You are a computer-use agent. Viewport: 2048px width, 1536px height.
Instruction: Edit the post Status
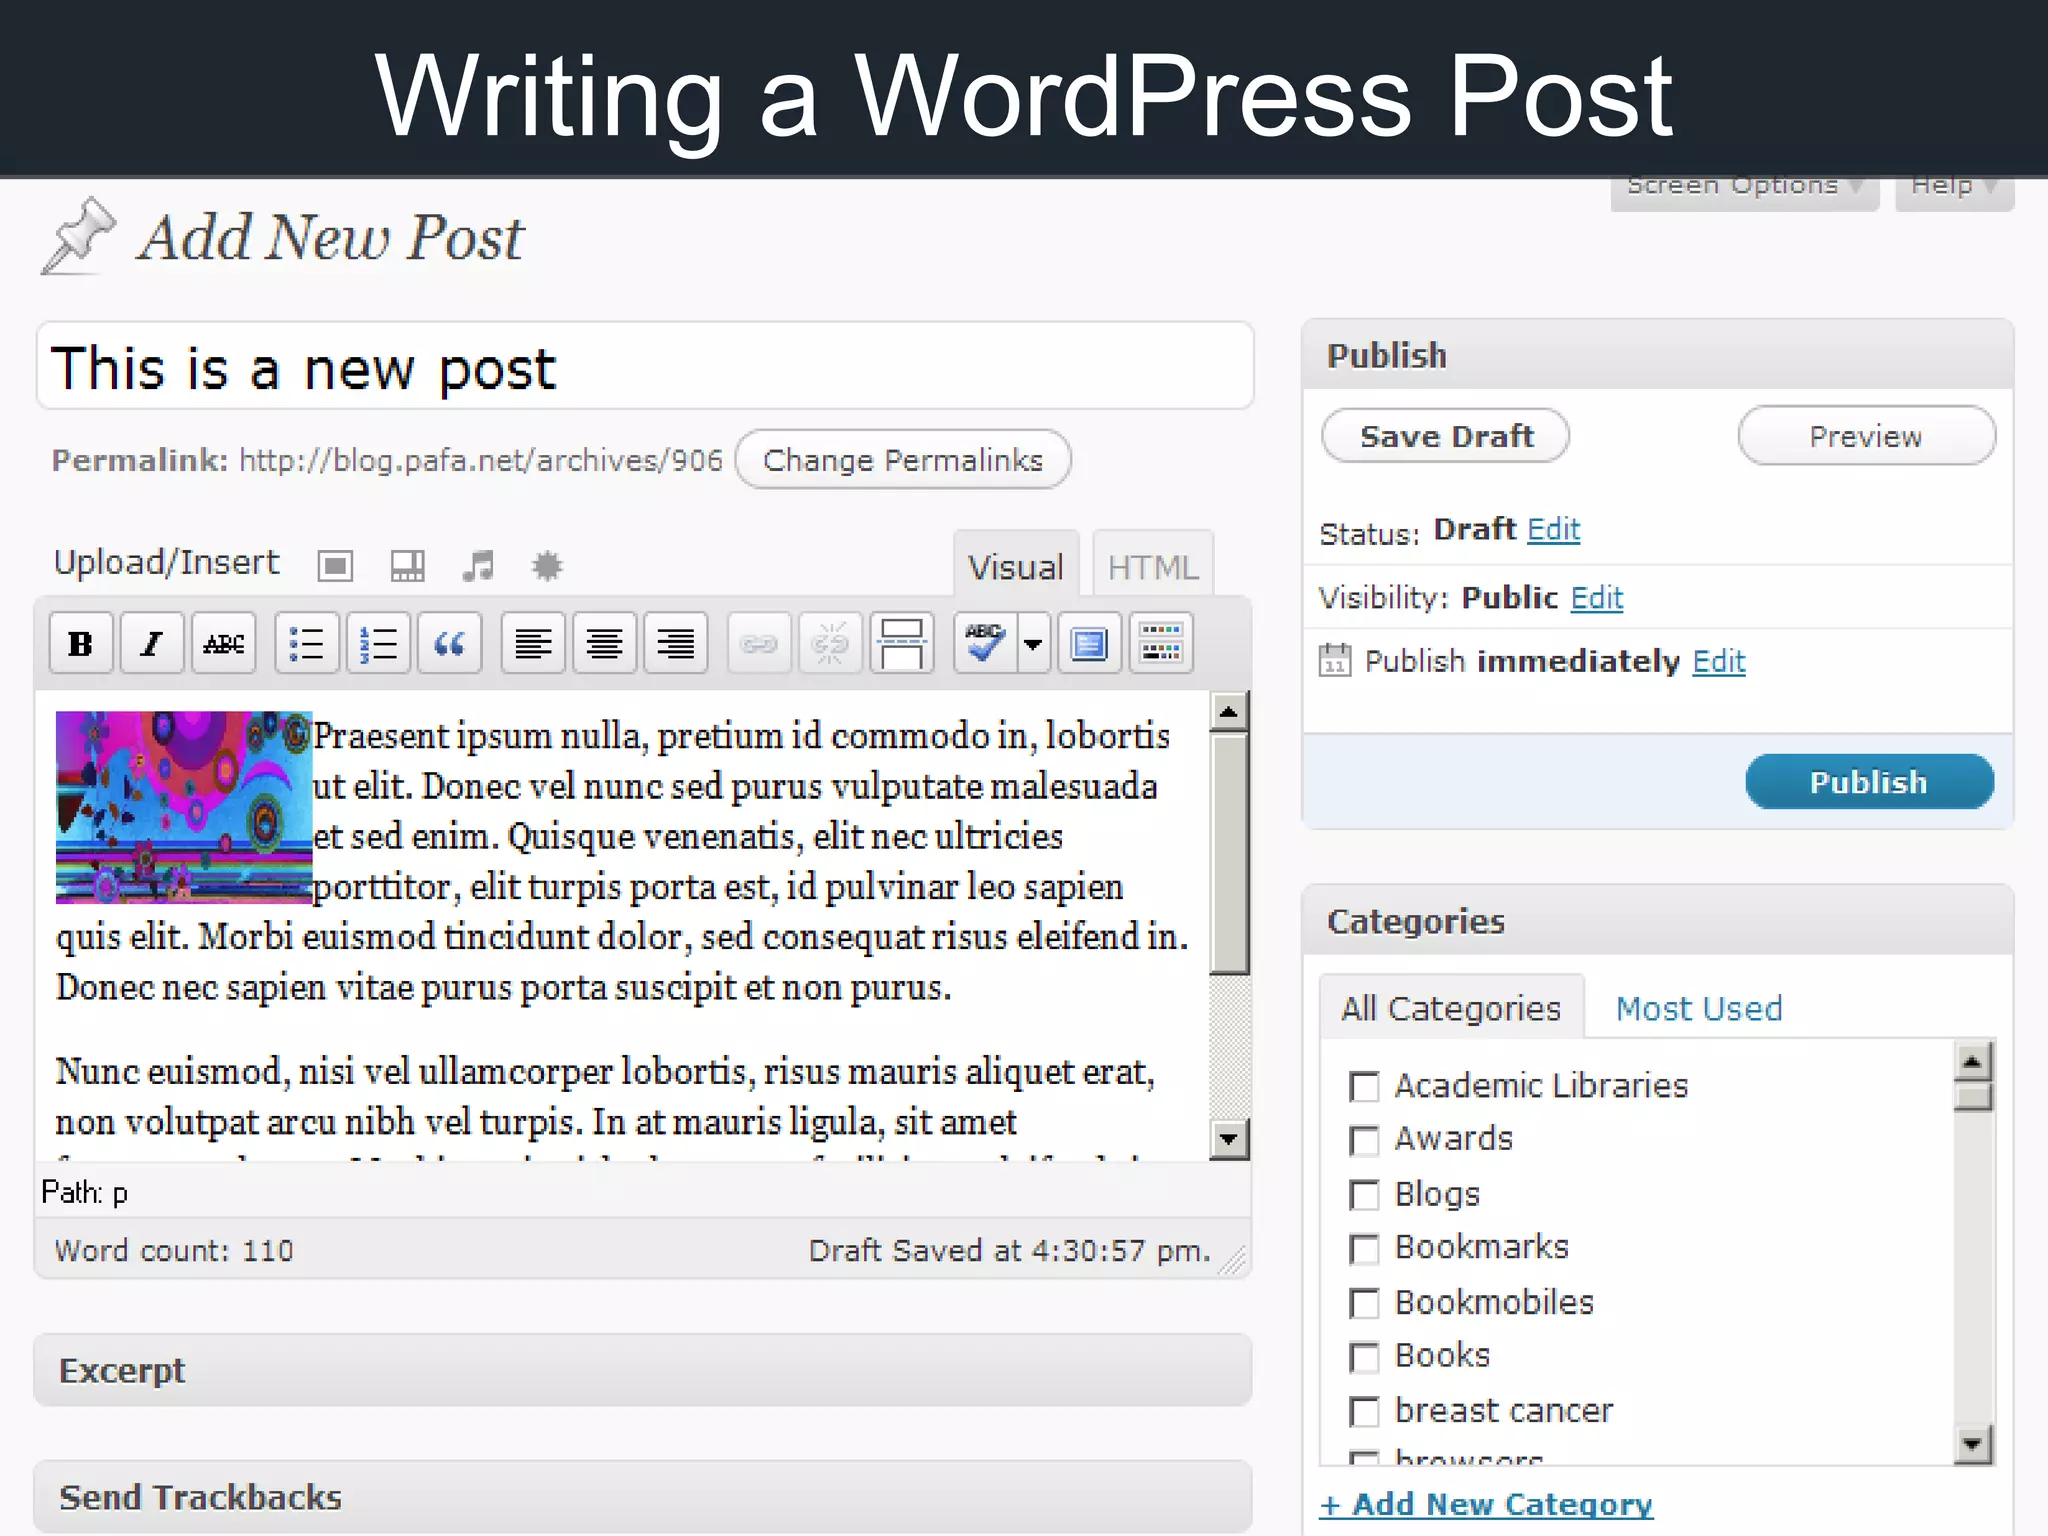click(1553, 529)
